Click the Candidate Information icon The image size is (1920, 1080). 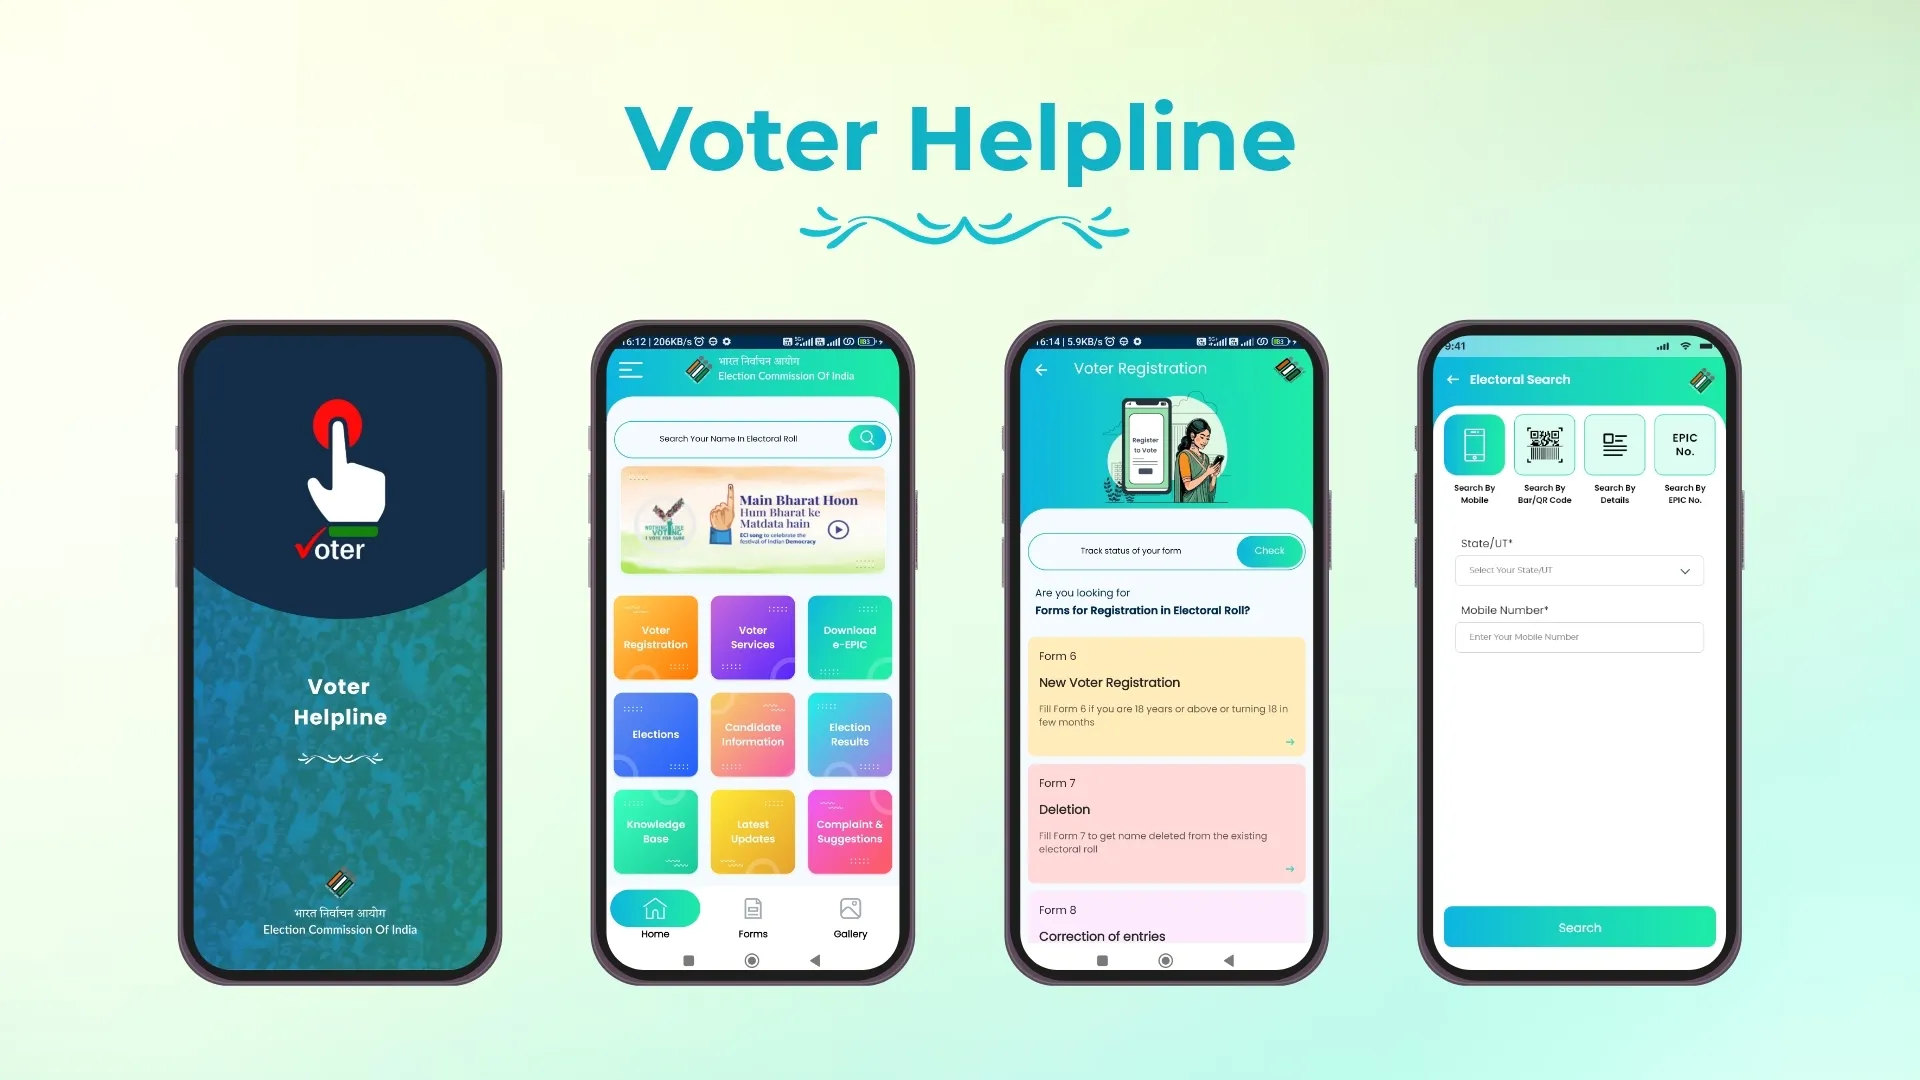pos(752,735)
